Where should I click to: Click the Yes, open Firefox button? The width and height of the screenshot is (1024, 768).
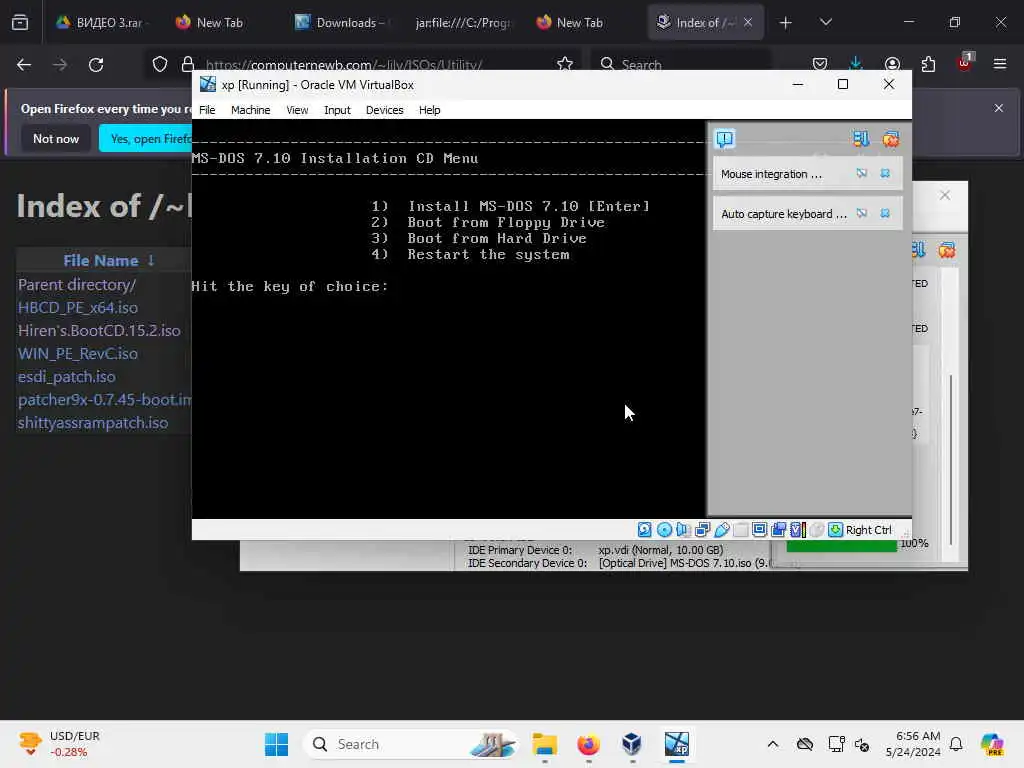[x=146, y=138]
